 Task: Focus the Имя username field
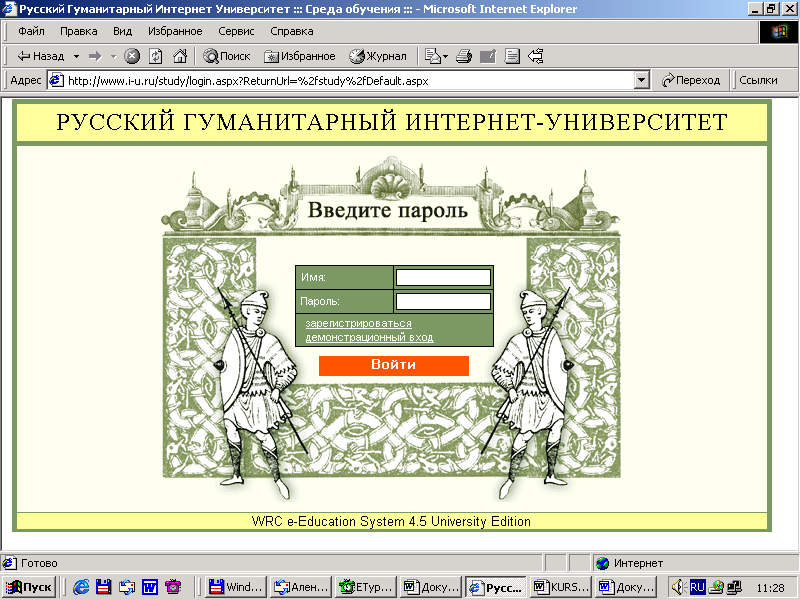click(x=443, y=278)
